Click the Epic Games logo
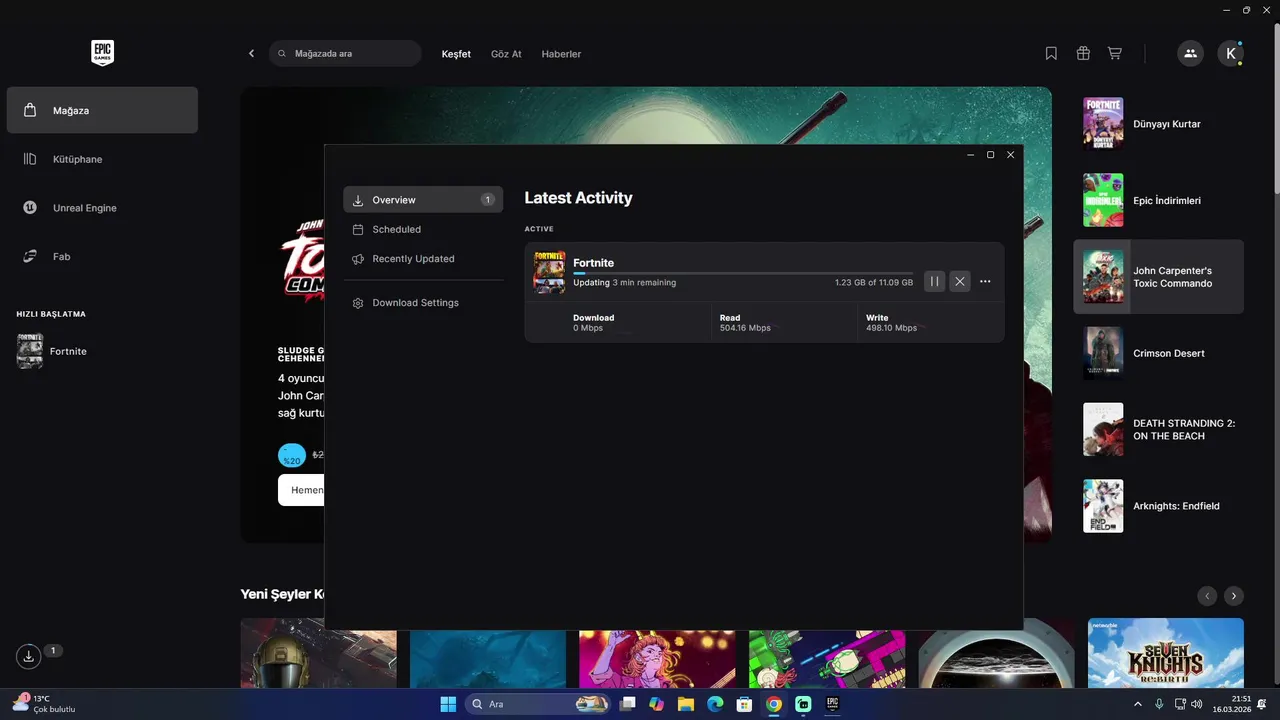 (102, 53)
